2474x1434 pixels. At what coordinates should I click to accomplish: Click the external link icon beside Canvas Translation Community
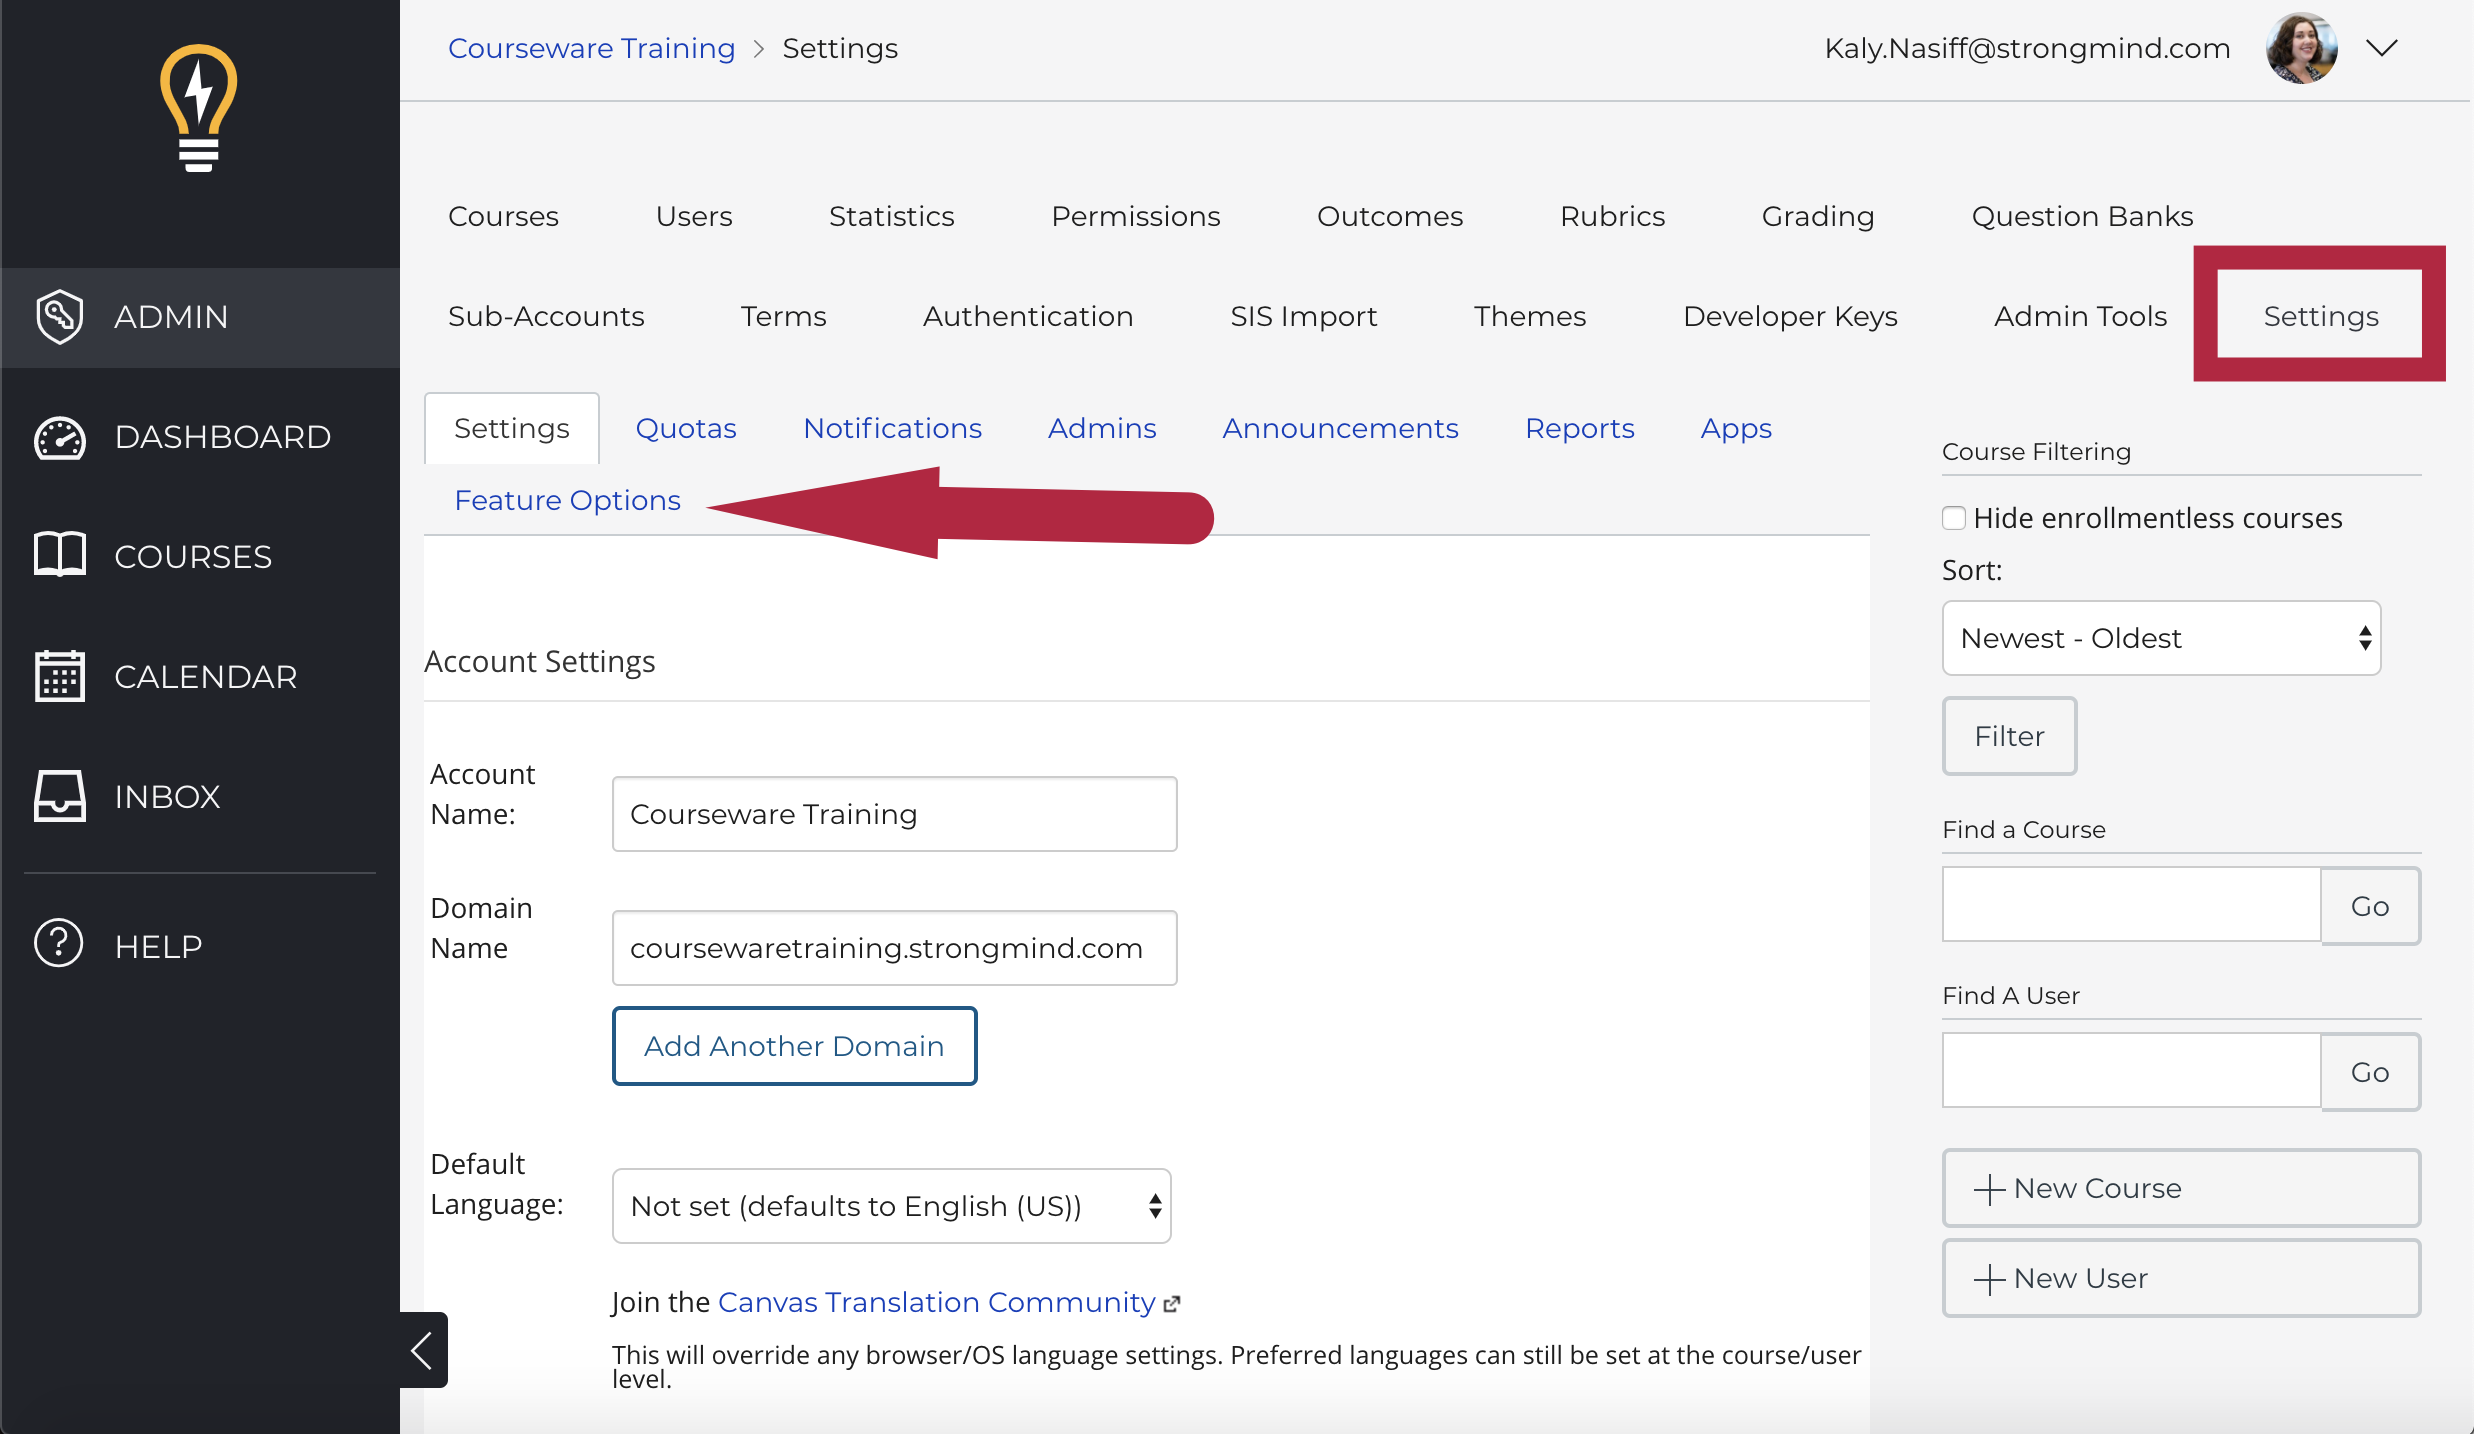tap(1172, 1304)
